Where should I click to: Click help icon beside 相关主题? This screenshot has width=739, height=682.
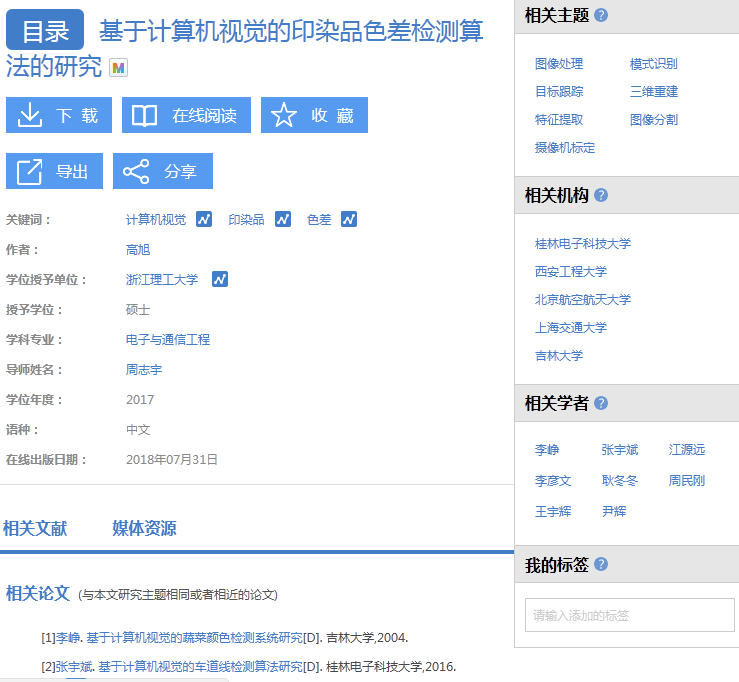(x=601, y=15)
